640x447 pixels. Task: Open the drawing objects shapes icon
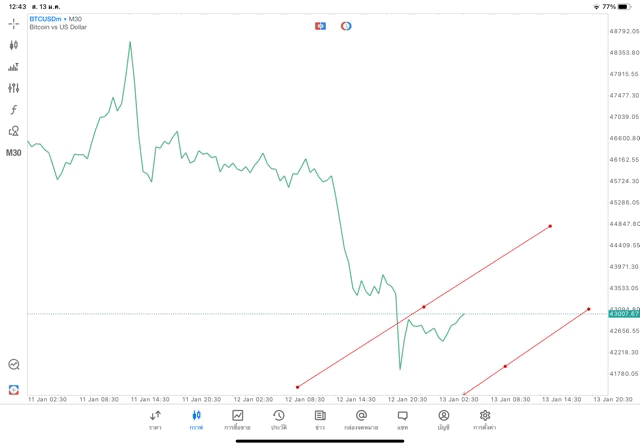point(14,131)
